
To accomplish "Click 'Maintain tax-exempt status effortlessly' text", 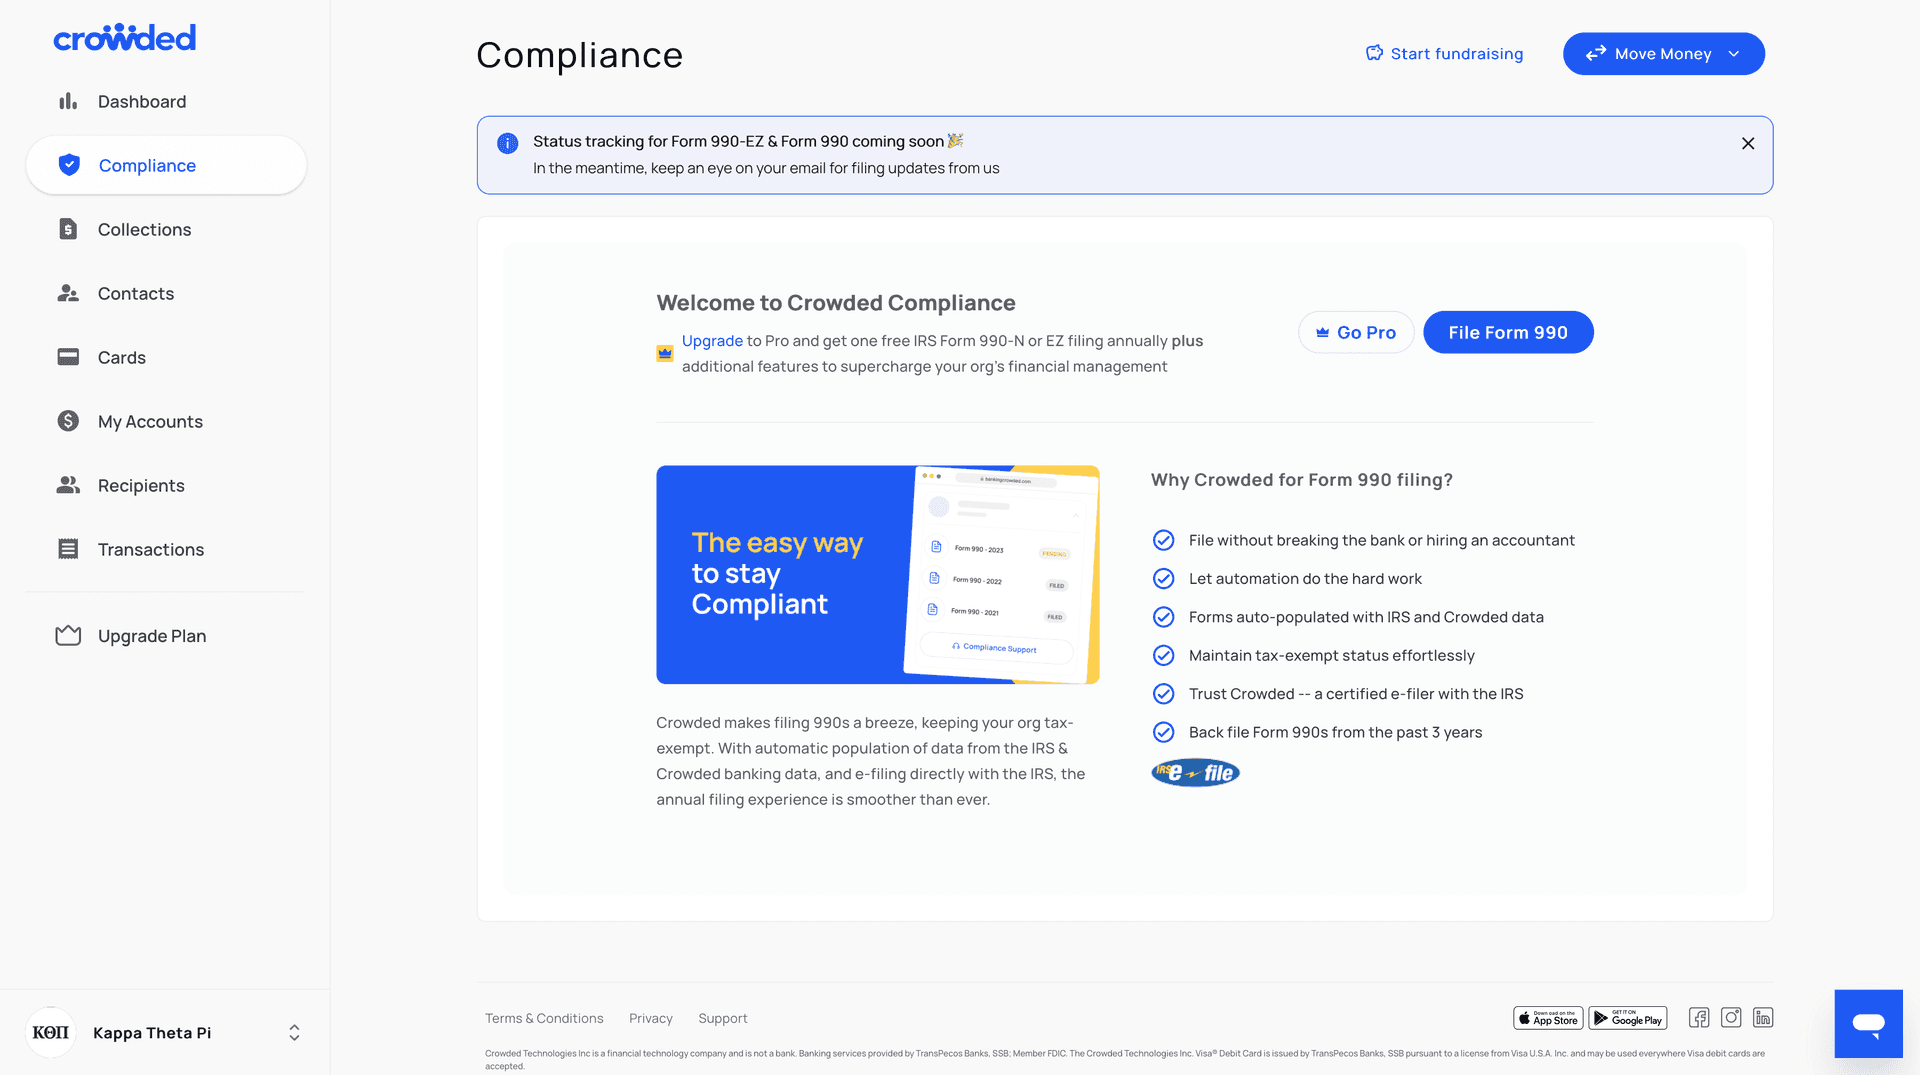I will [x=1332, y=656].
